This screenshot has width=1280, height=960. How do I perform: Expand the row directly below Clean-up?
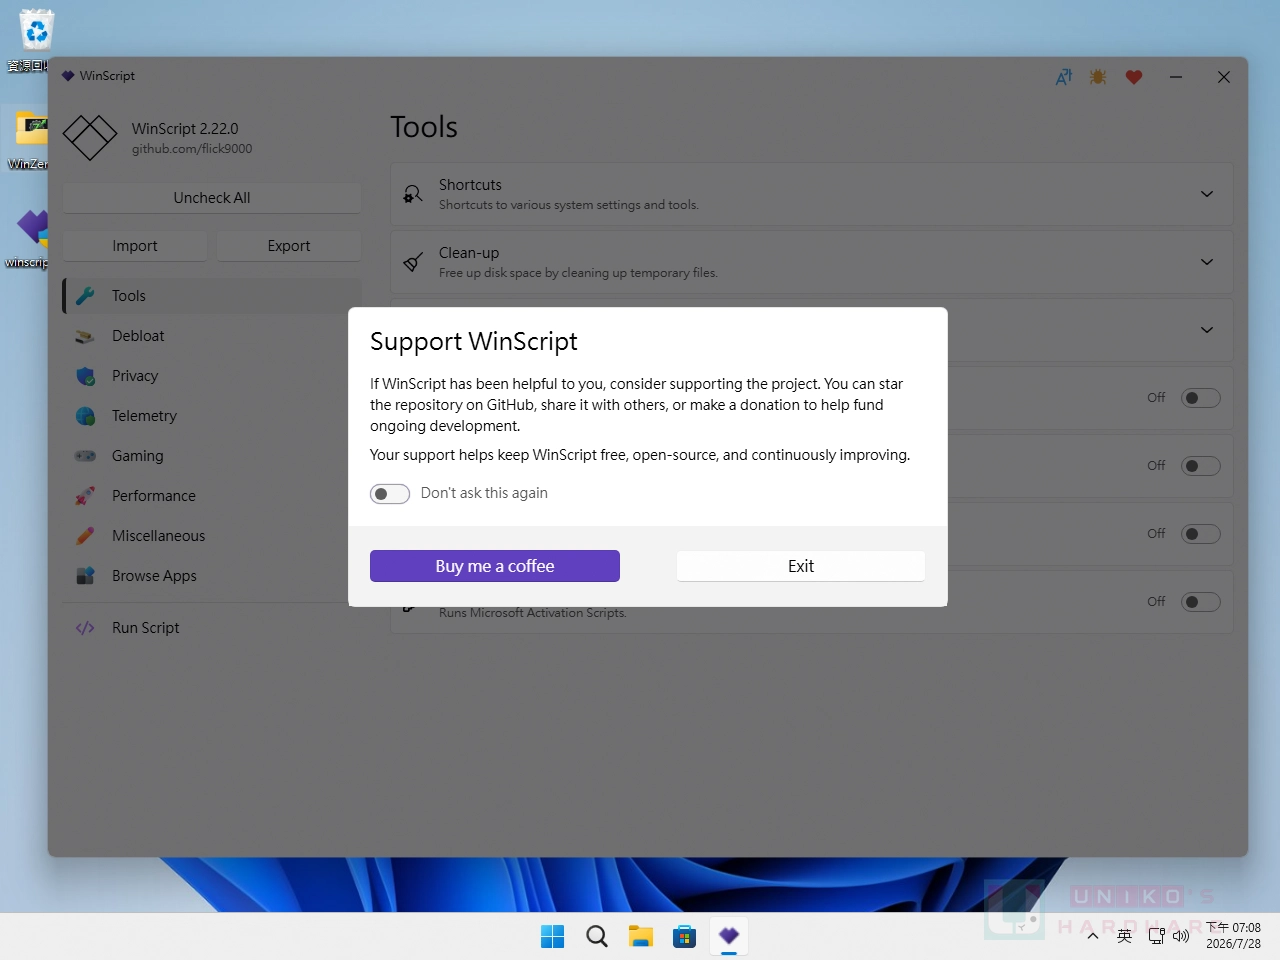pos(1207,330)
